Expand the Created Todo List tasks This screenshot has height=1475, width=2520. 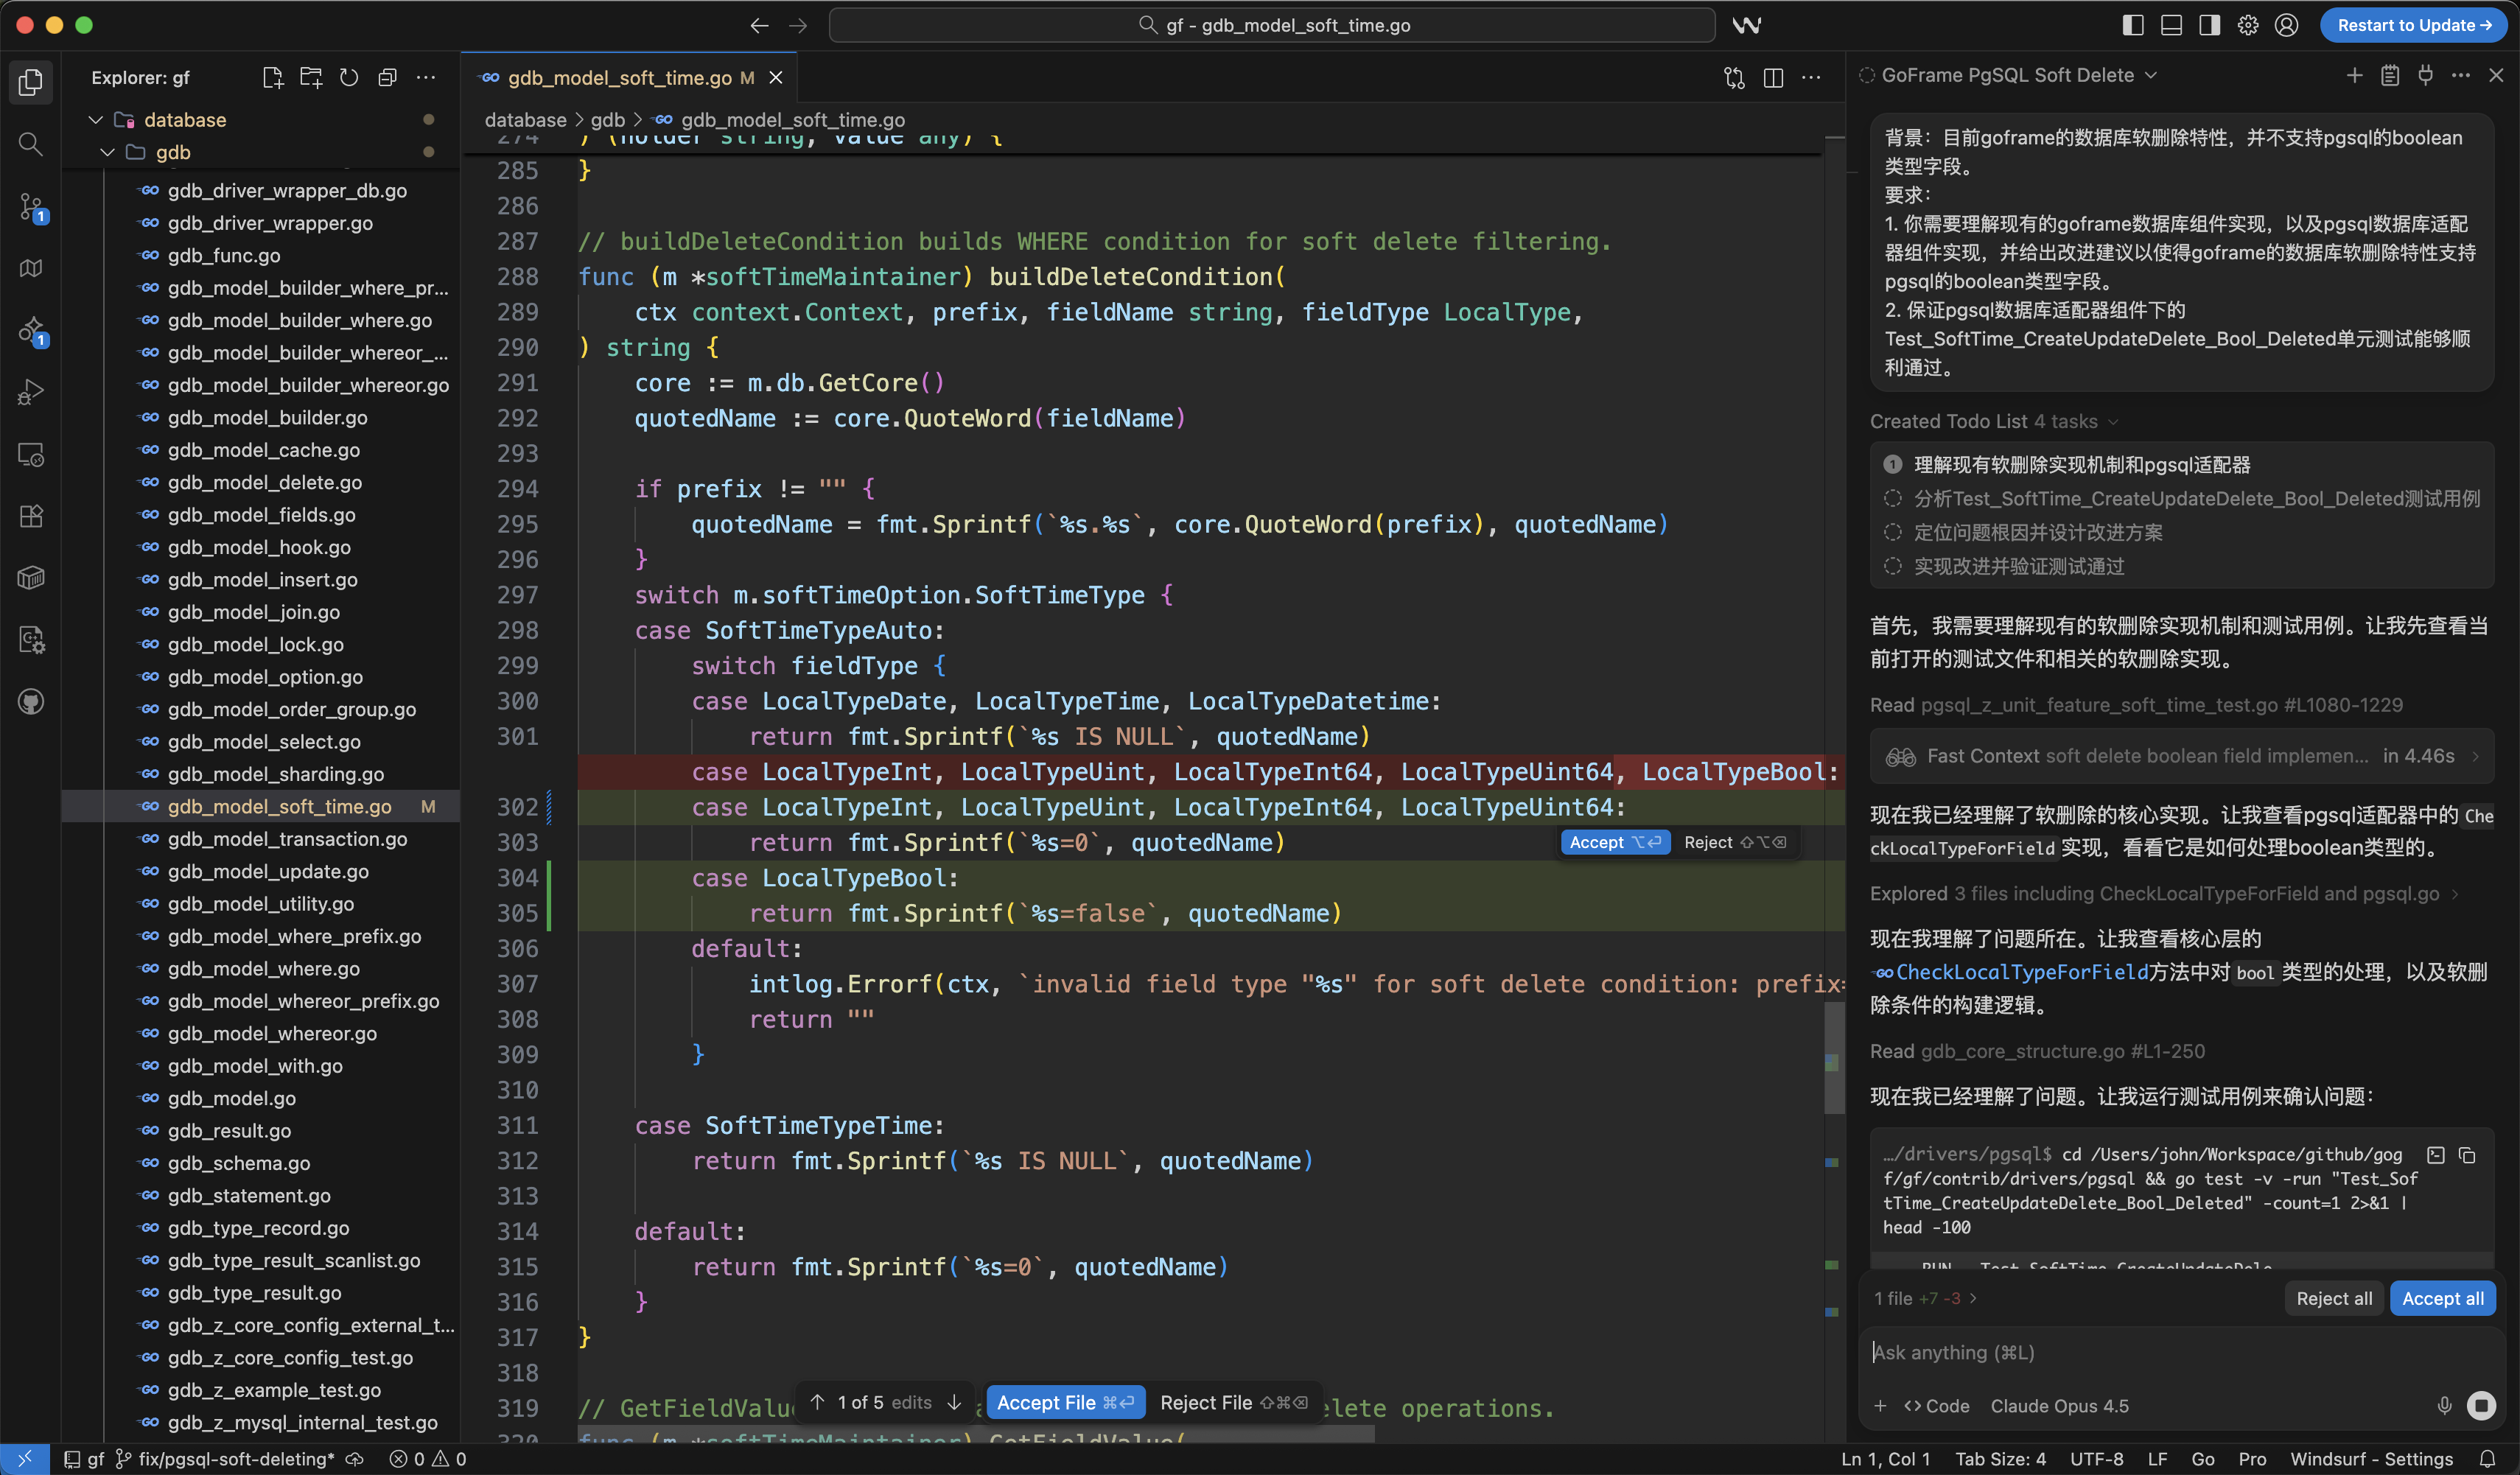[x=2113, y=422]
